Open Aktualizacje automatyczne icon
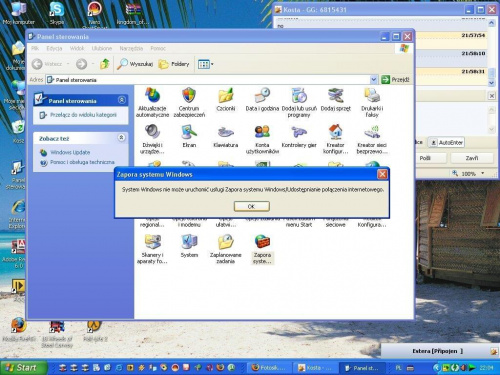500x375 pixels. point(152,102)
